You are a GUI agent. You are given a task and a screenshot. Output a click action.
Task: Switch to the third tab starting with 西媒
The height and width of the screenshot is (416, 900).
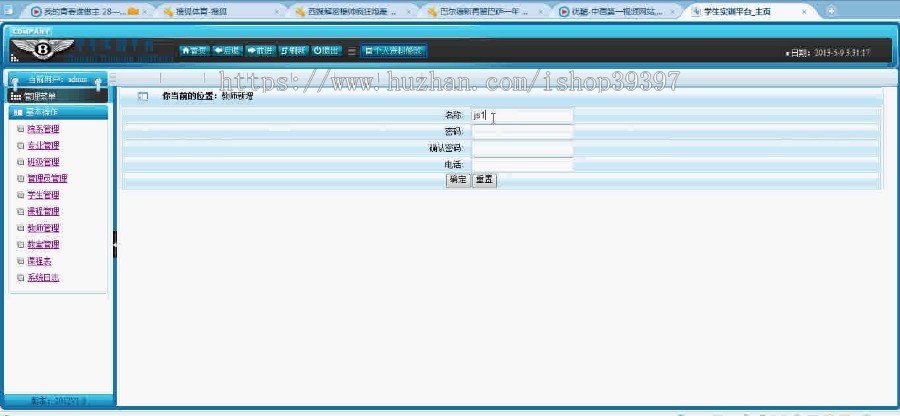(x=352, y=11)
